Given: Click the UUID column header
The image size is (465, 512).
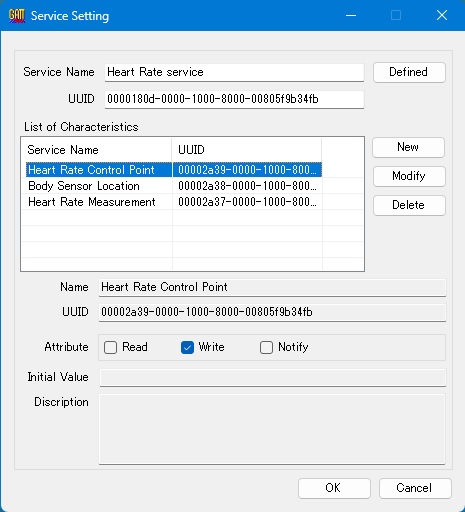Looking at the screenshot, I should pos(247,150).
